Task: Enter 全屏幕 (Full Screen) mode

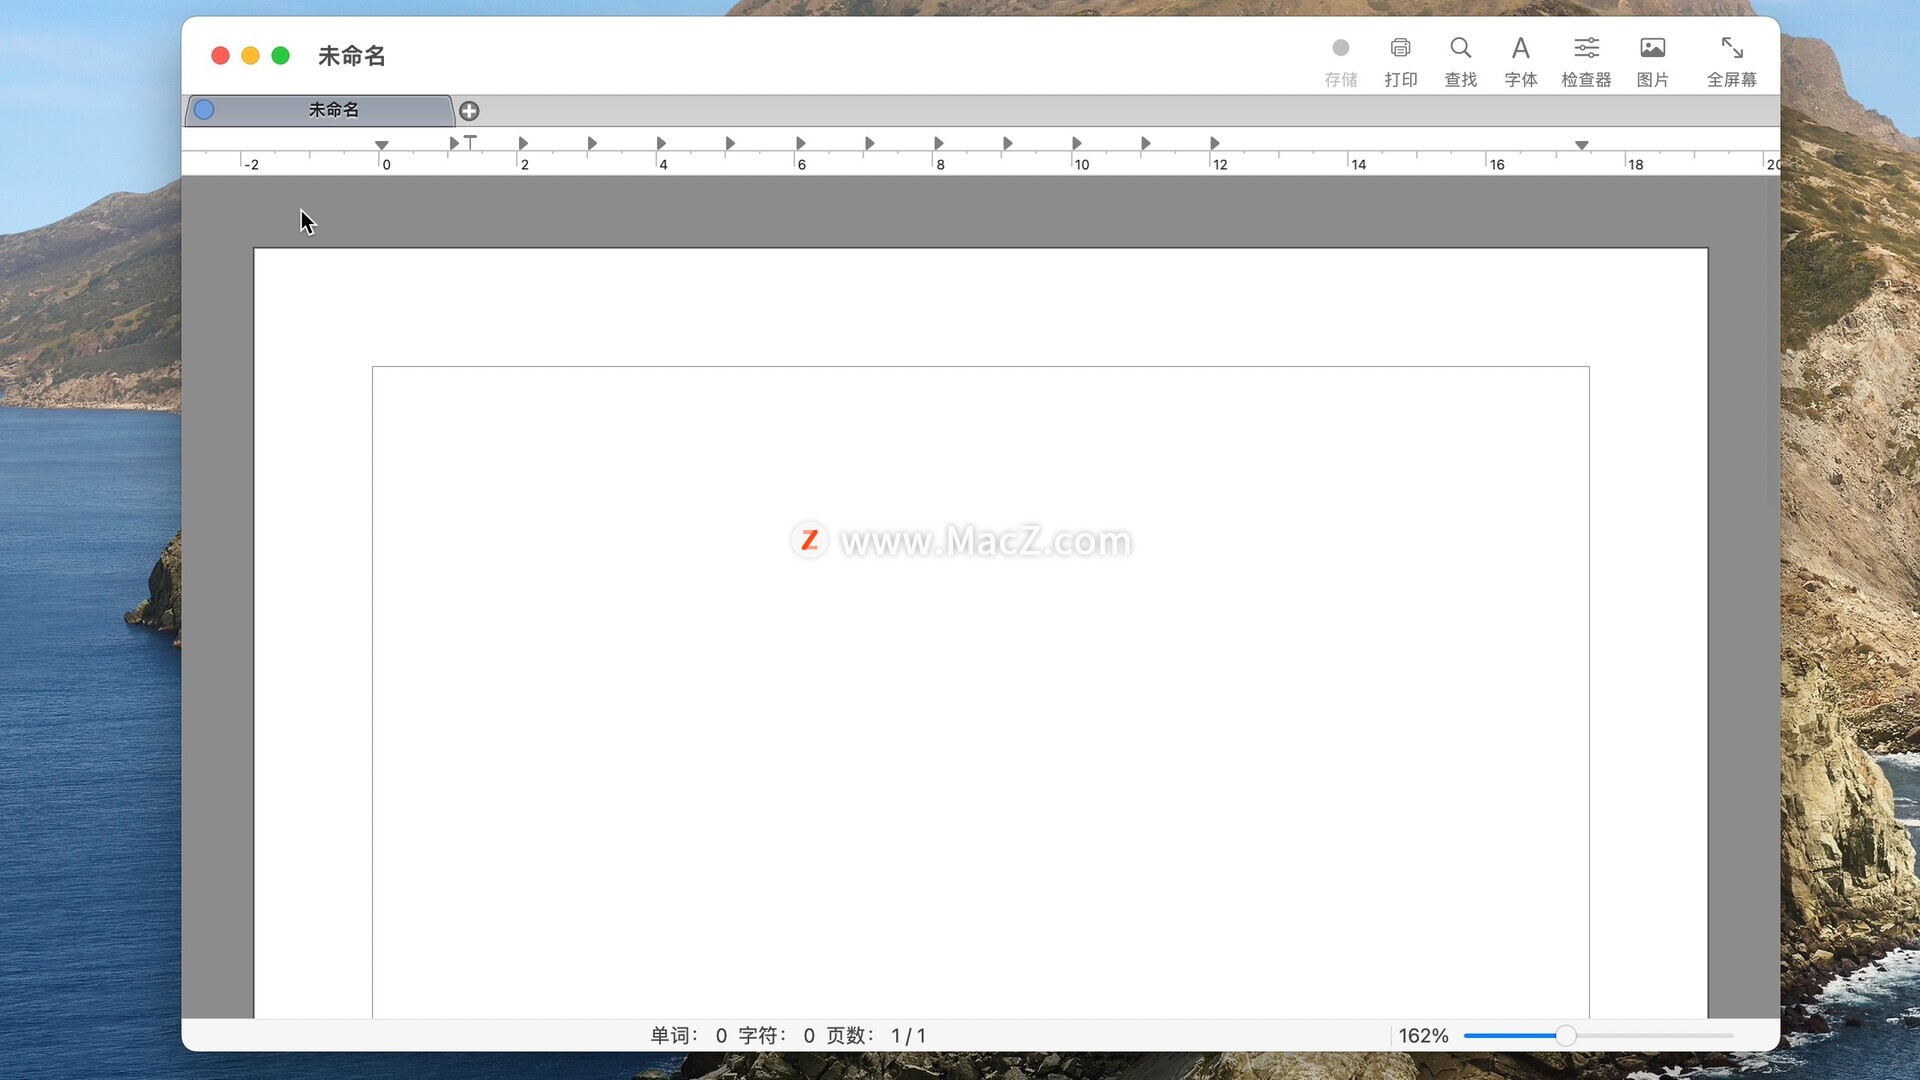Action: (x=1731, y=49)
